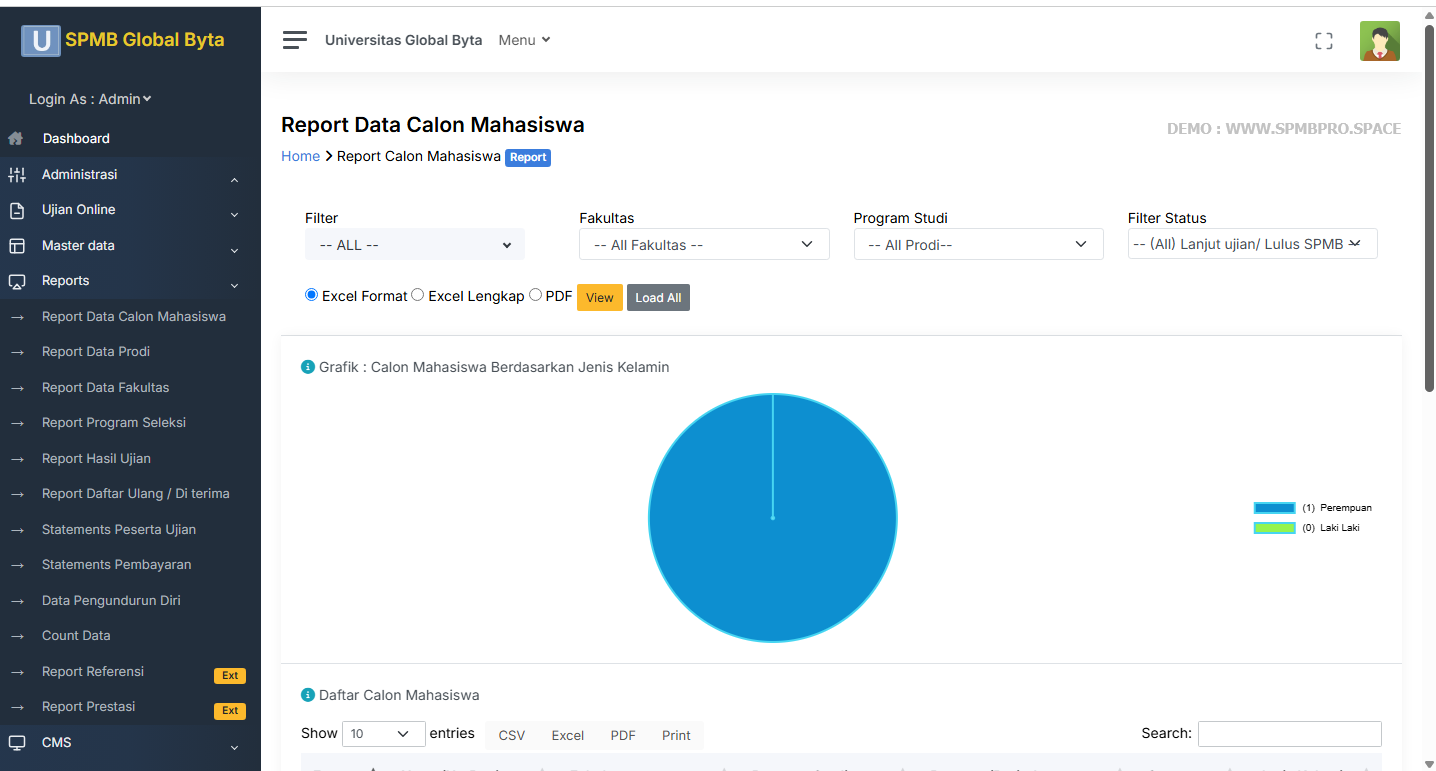Image resolution: width=1436 pixels, height=771 pixels.
Task: Toggle fullscreen mode icon
Action: click(1323, 41)
